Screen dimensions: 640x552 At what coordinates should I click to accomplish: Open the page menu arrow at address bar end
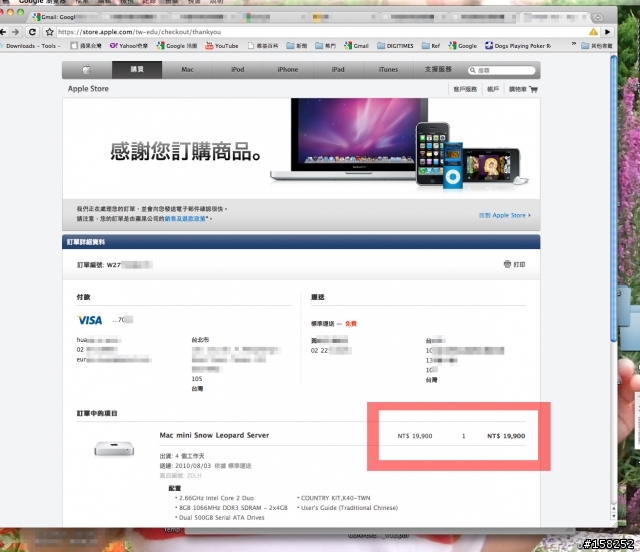click(x=607, y=32)
